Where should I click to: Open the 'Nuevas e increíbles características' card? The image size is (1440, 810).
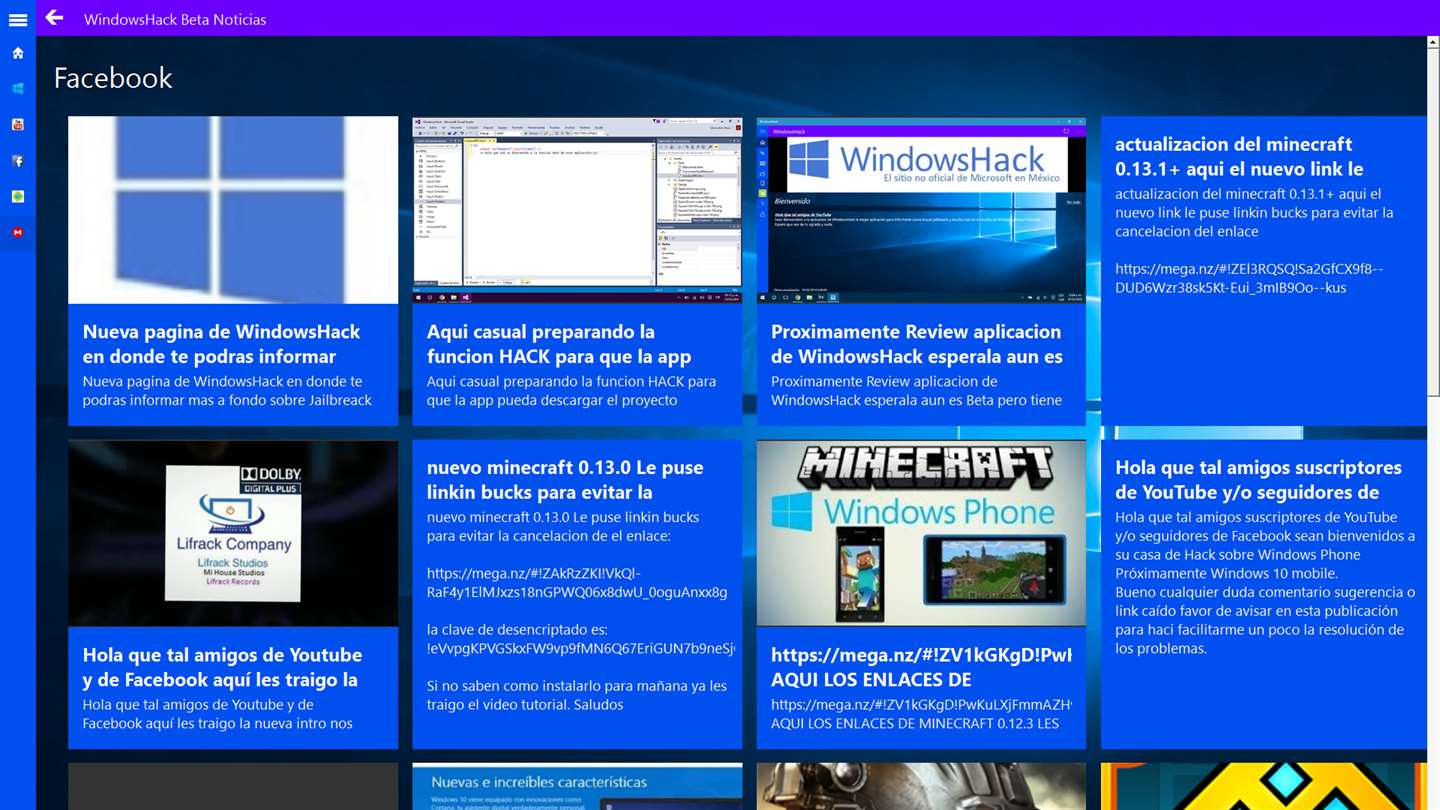pyautogui.click(x=577, y=787)
